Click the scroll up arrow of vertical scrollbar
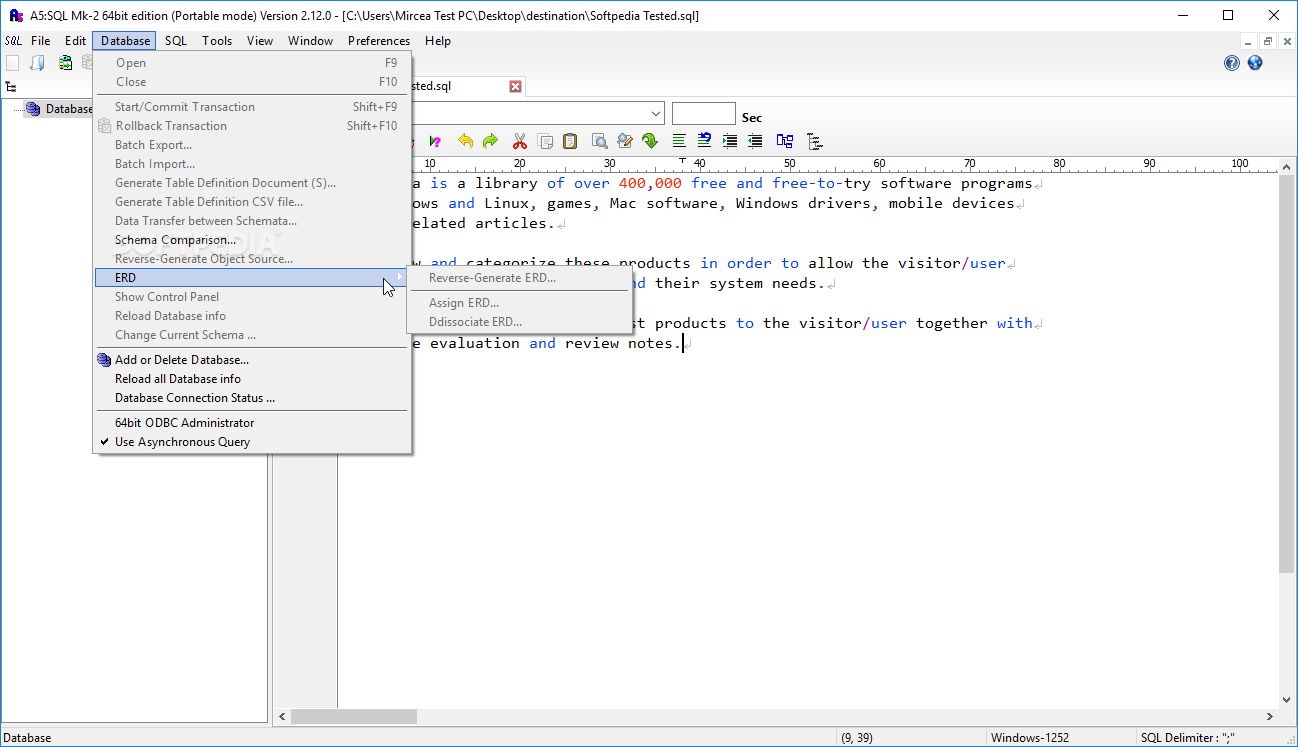 [1288, 166]
